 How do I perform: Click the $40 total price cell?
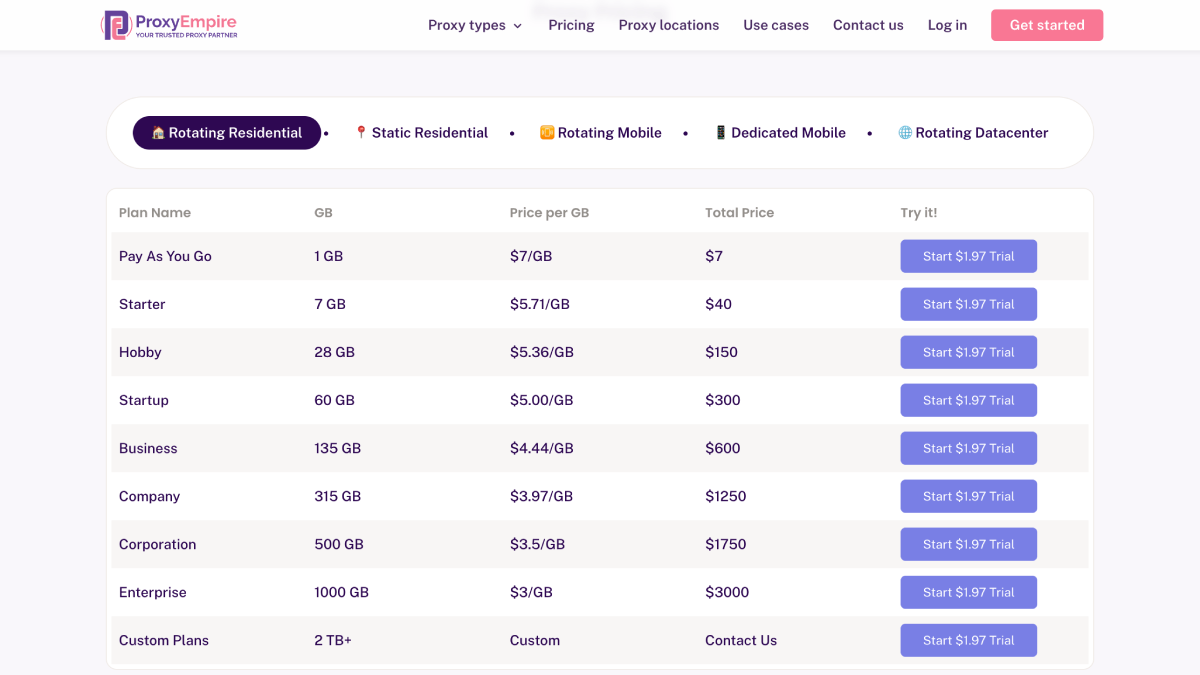[718, 304]
